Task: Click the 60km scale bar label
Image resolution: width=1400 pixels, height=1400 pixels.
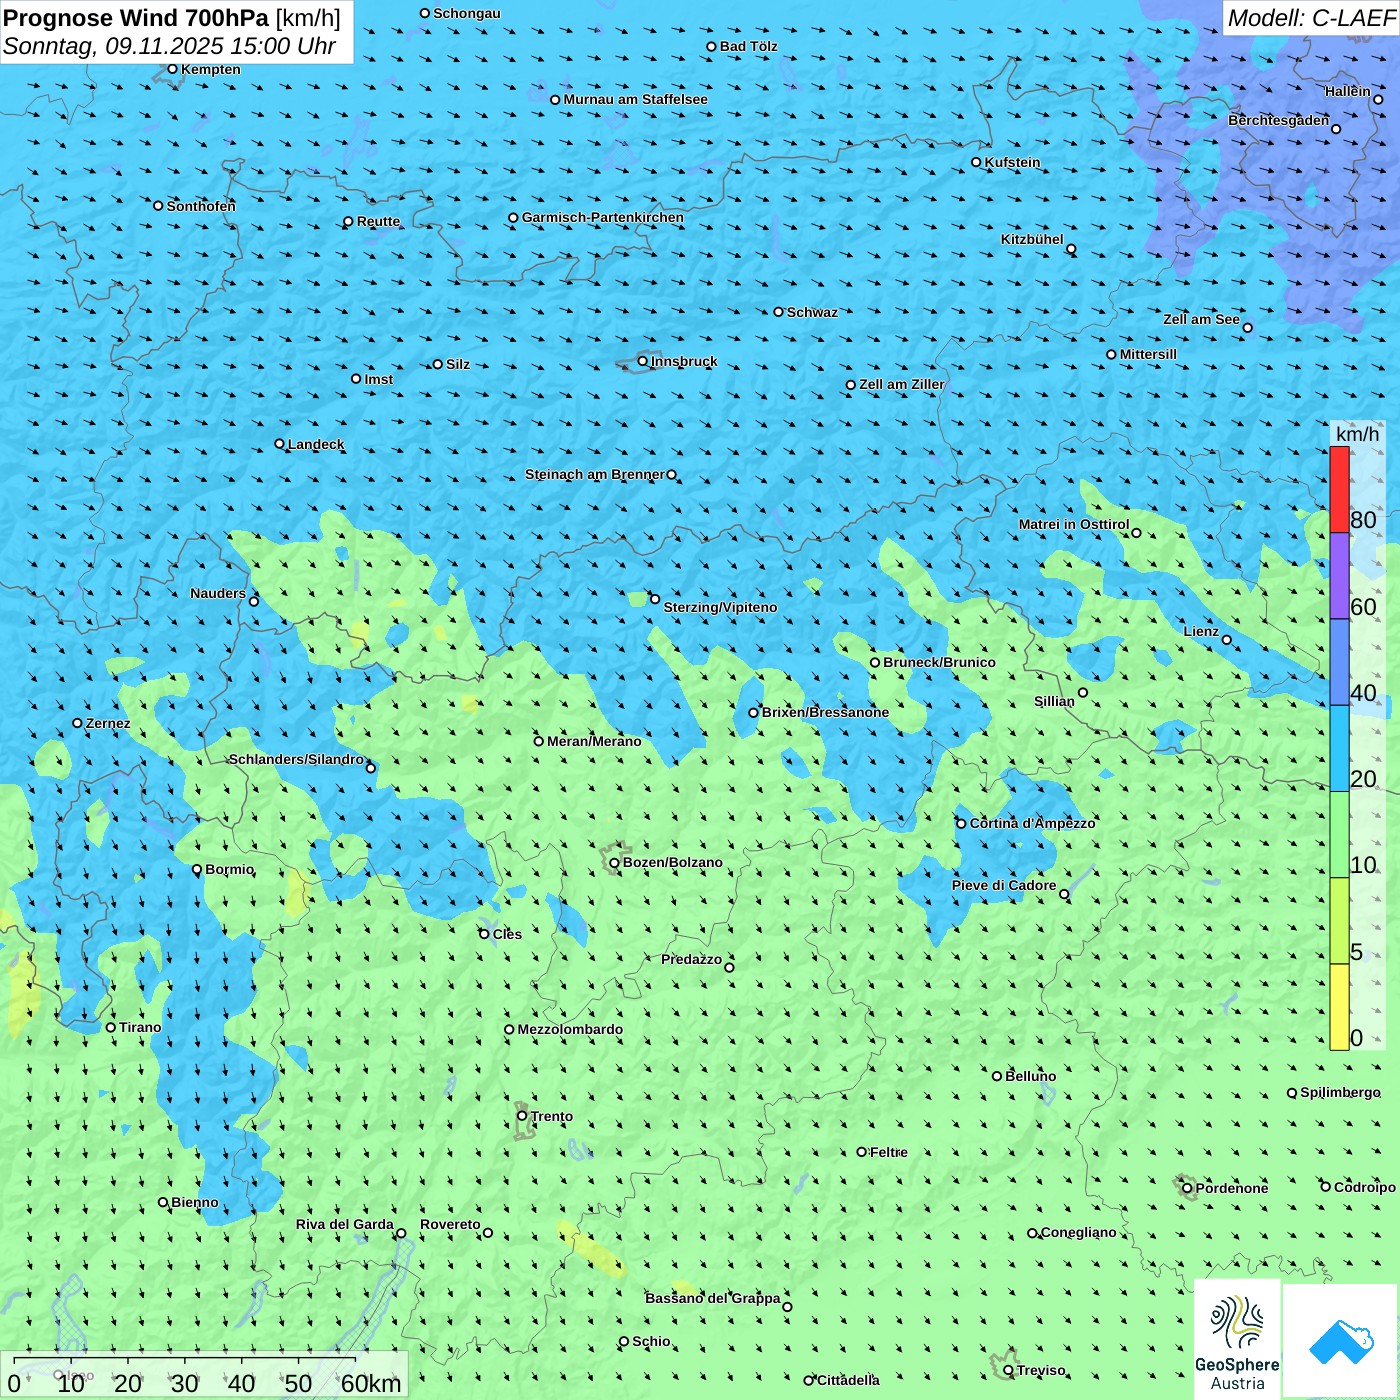Action: 371,1383
